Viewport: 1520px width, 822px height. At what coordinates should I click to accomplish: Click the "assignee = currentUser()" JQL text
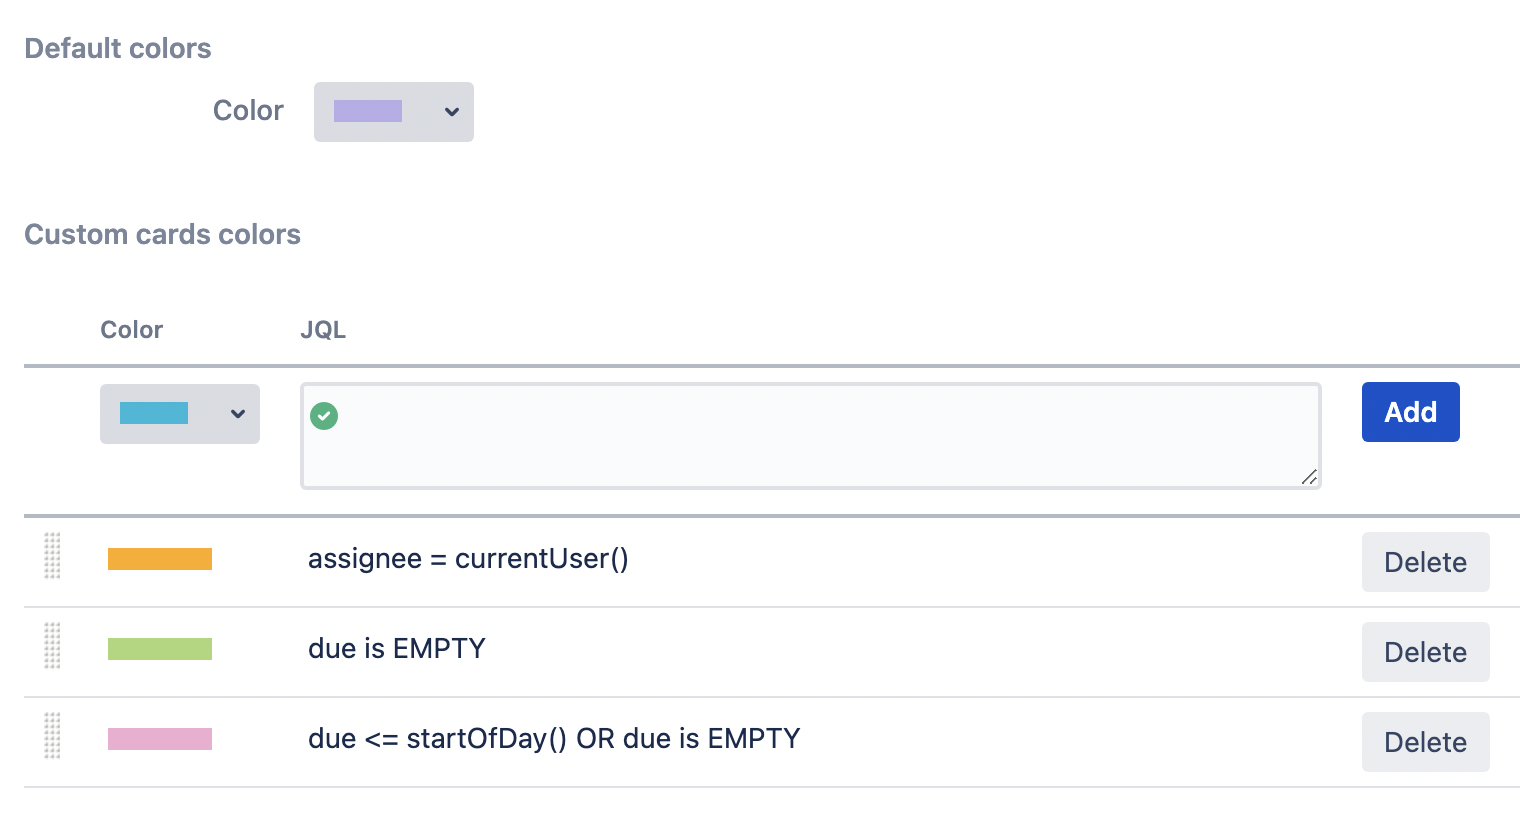tap(468, 558)
